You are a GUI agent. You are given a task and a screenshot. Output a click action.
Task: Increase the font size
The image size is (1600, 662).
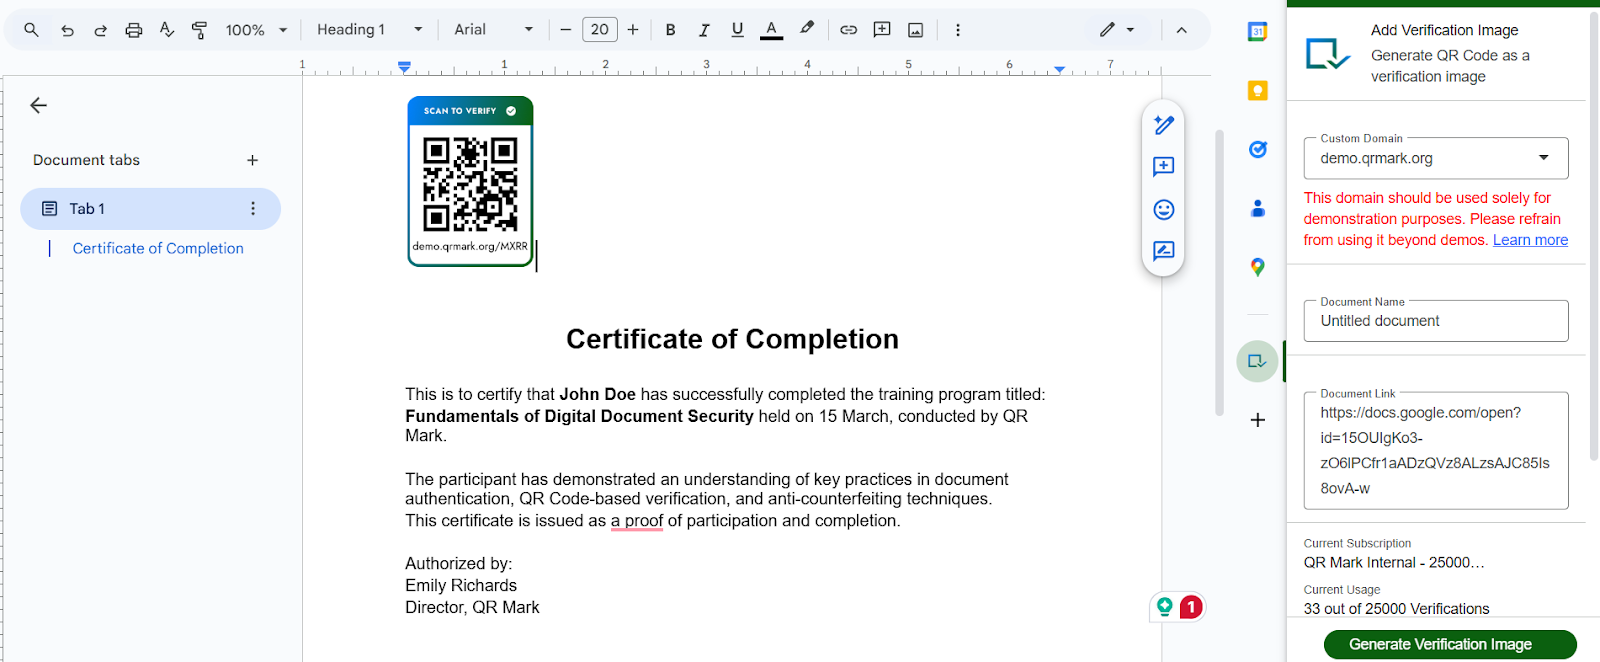pos(633,30)
